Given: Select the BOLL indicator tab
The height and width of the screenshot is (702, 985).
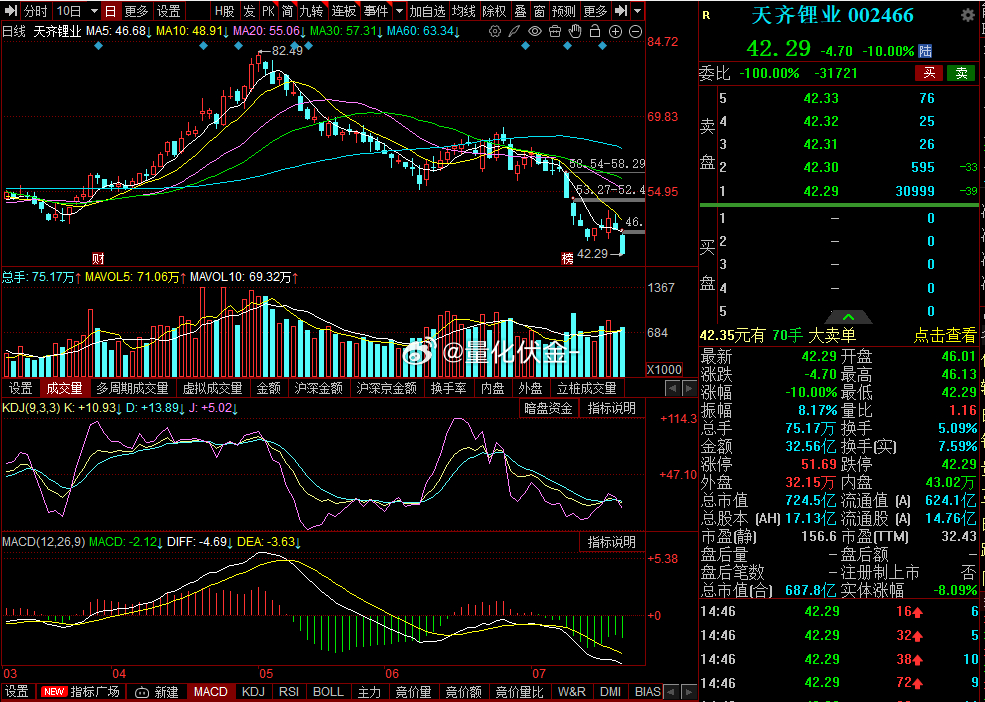Looking at the screenshot, I should pyautogui.click(x=328, y=692).
